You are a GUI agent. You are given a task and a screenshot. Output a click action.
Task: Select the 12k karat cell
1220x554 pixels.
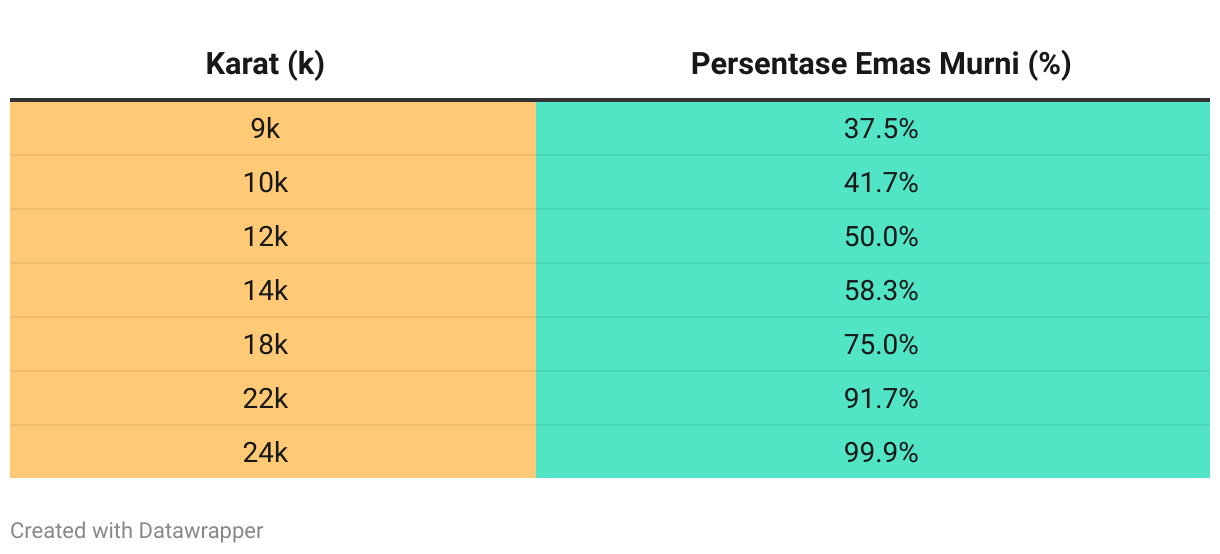pos(273,237)
